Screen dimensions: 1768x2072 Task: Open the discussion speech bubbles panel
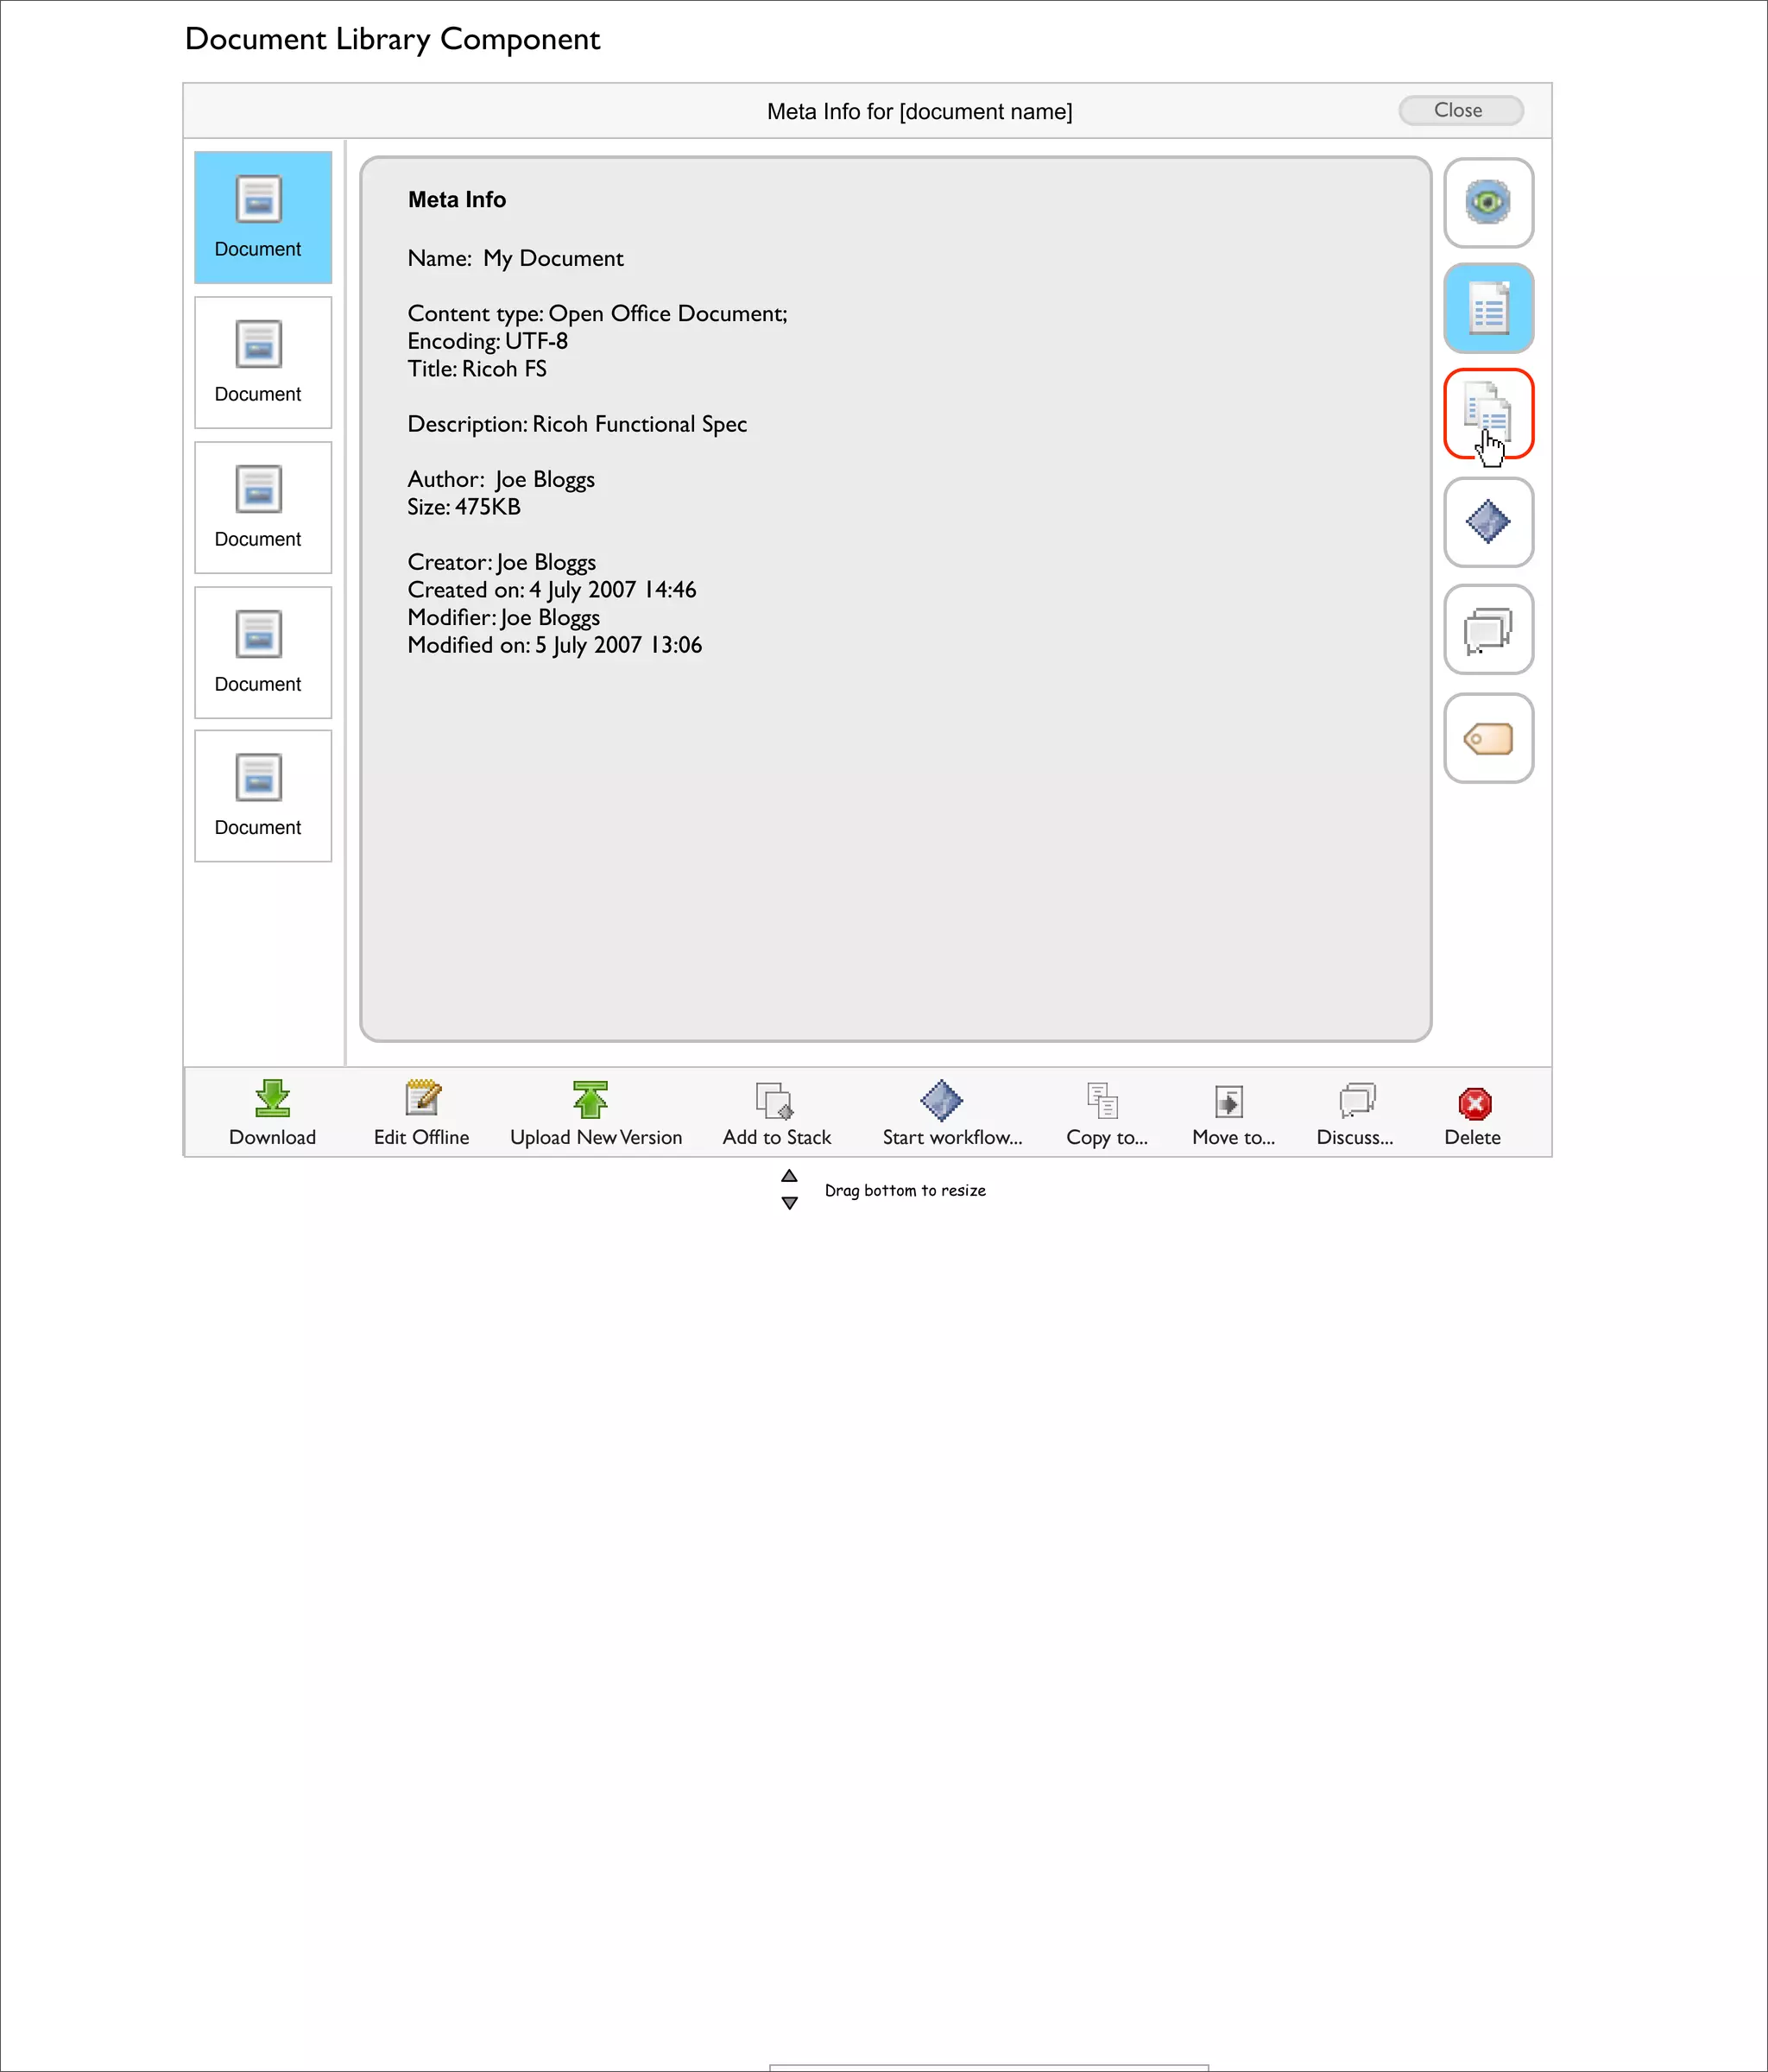click(1488, 630)
